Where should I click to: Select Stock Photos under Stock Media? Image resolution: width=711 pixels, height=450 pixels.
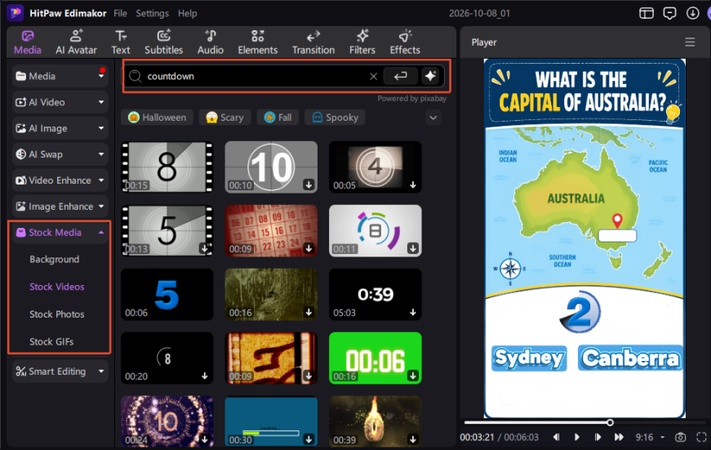tap(57, 314)
